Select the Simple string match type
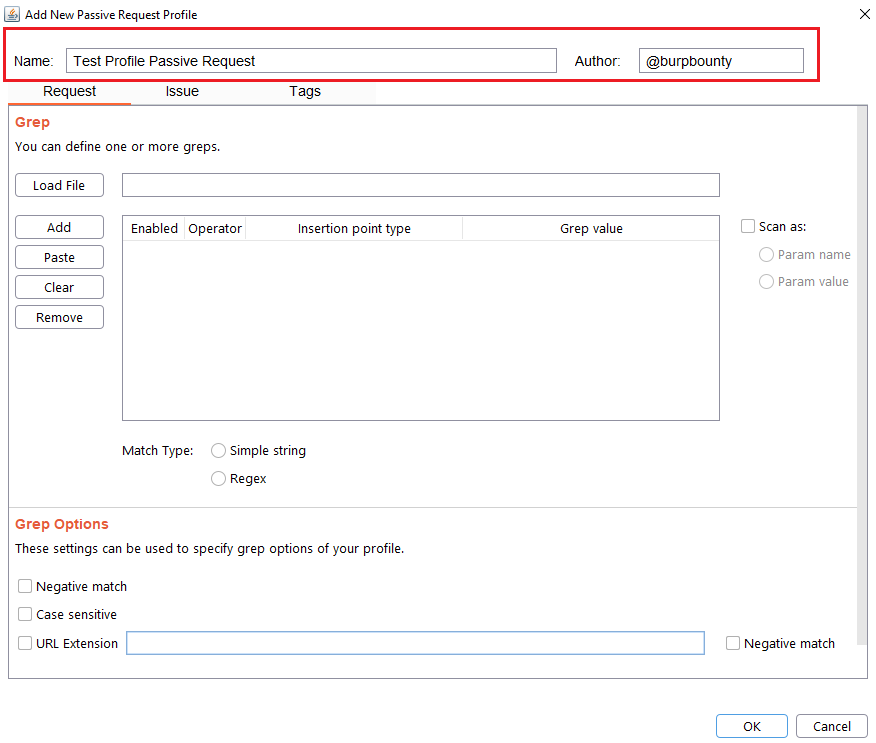 219,451
